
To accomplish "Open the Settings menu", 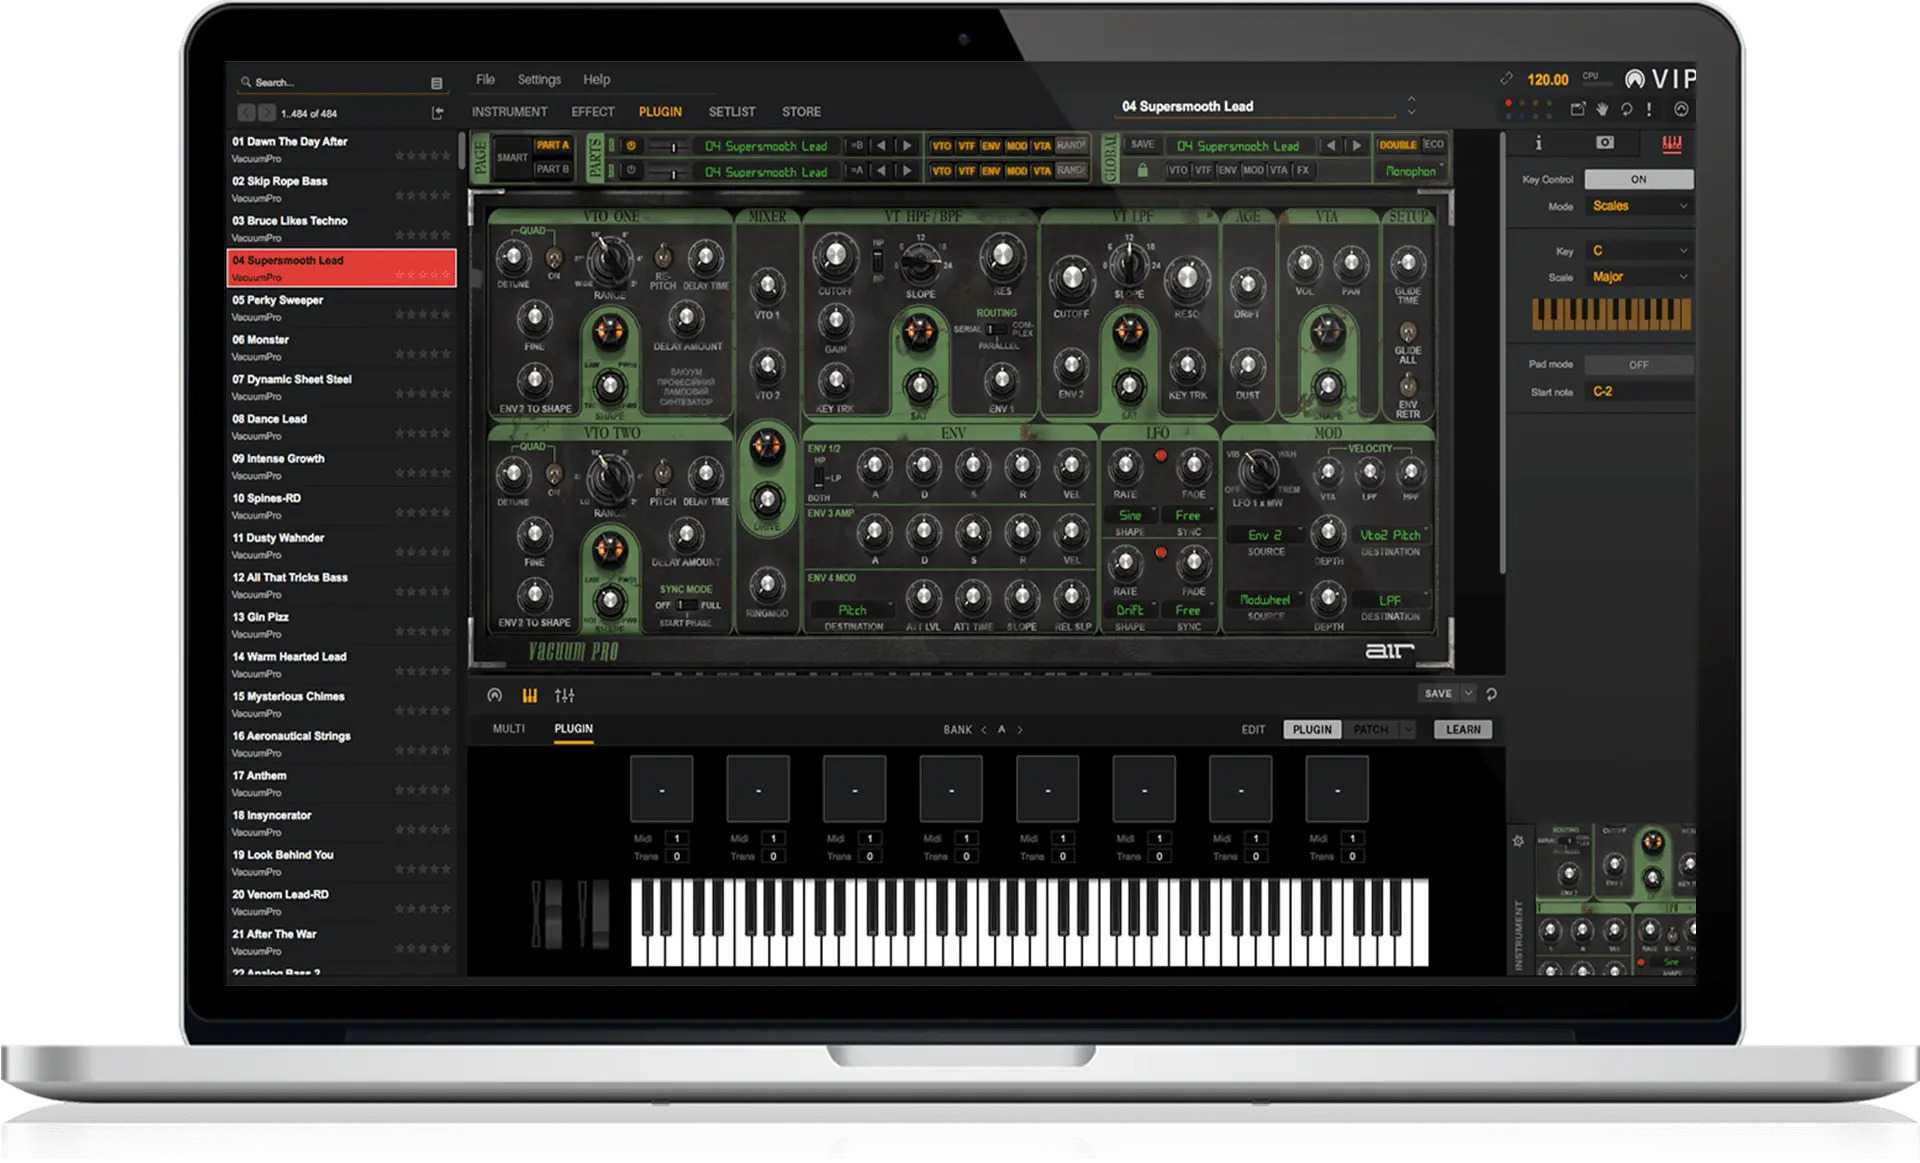I will pyautogui.click(x=539, y=79).
